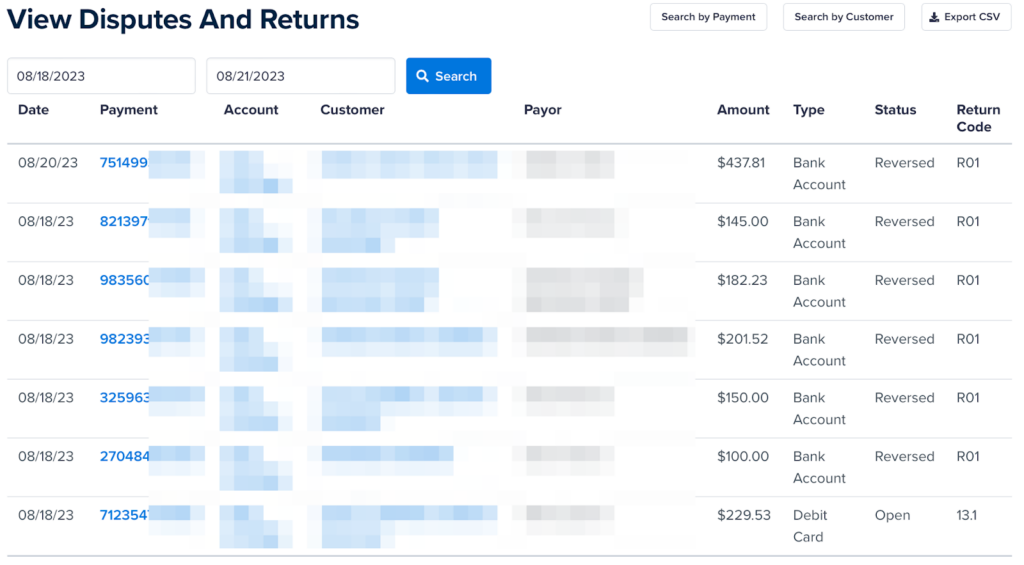The height and width of the screenshot is (565, 1024).
Task: Click the blue Search button
Action: click(x=448, y=76)
